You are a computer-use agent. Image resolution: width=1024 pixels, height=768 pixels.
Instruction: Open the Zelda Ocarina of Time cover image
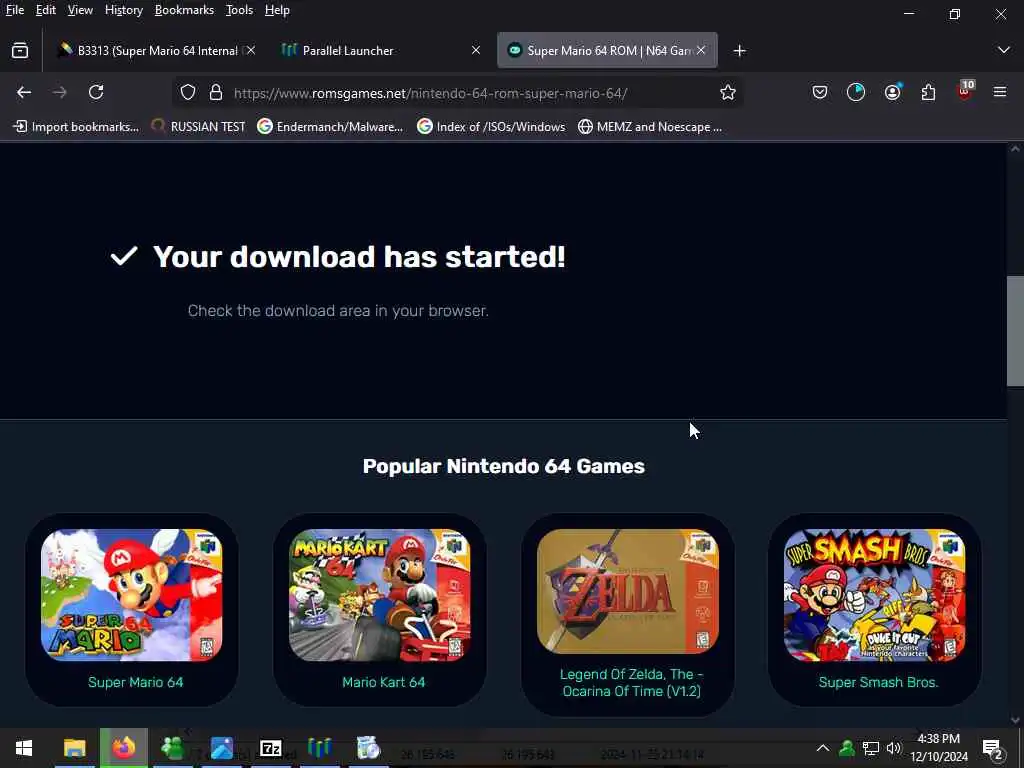pyautogui.click(x=628, y=591)
